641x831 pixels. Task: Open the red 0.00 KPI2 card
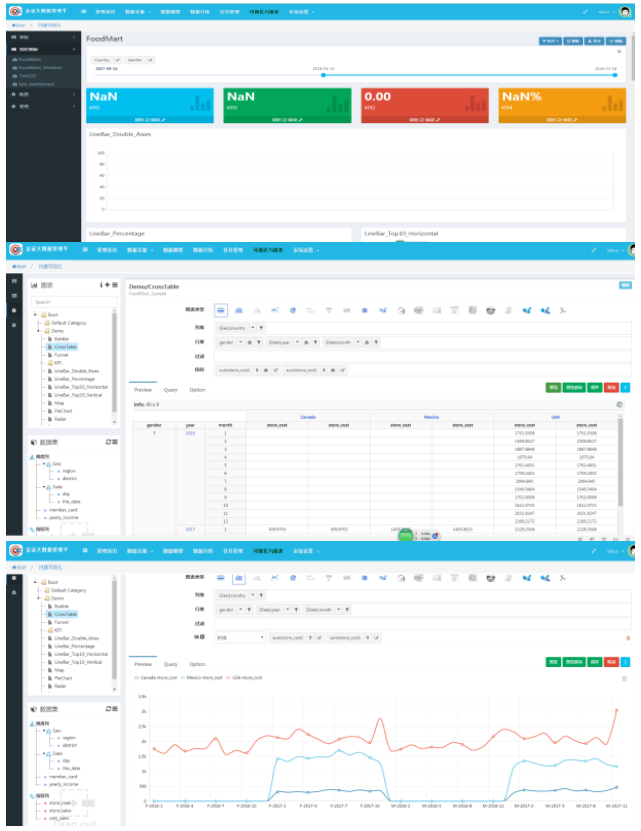425,105
